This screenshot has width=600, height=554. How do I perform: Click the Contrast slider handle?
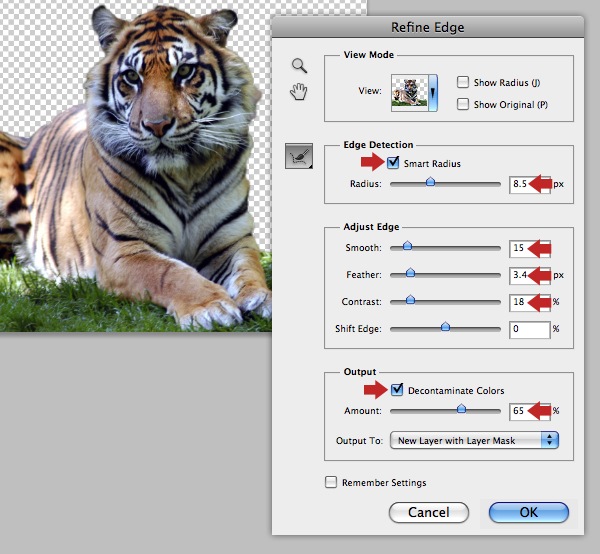[x=410, y=300]
